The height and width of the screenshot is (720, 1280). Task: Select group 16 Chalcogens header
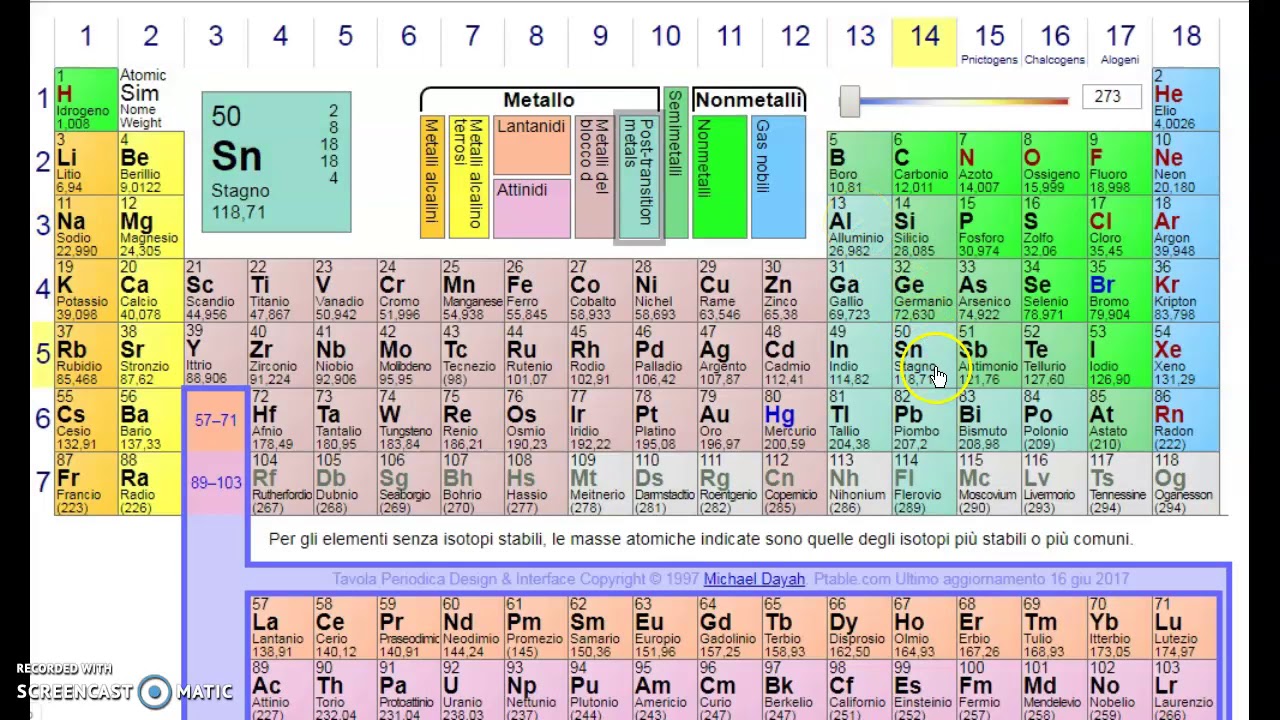pos(1054,40)
